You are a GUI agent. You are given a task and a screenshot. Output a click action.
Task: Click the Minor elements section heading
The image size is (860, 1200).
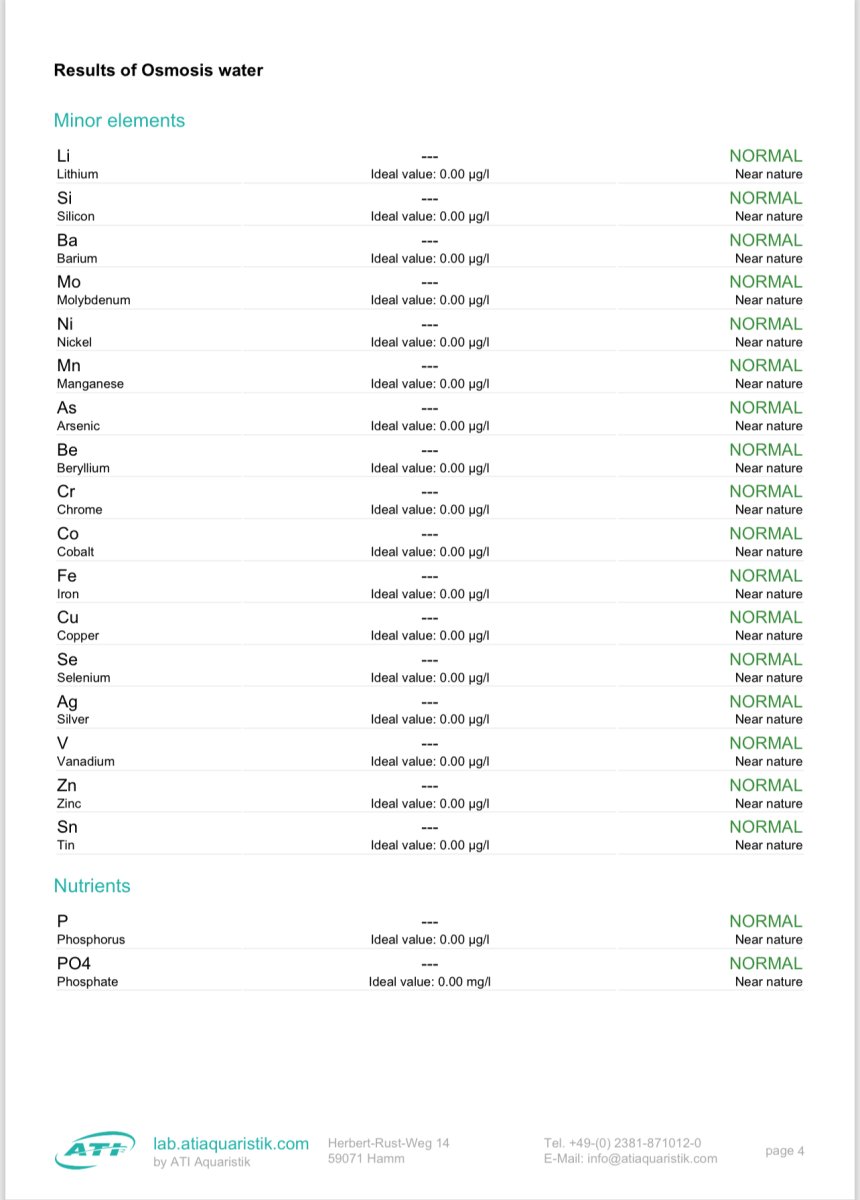coord(119,120)
